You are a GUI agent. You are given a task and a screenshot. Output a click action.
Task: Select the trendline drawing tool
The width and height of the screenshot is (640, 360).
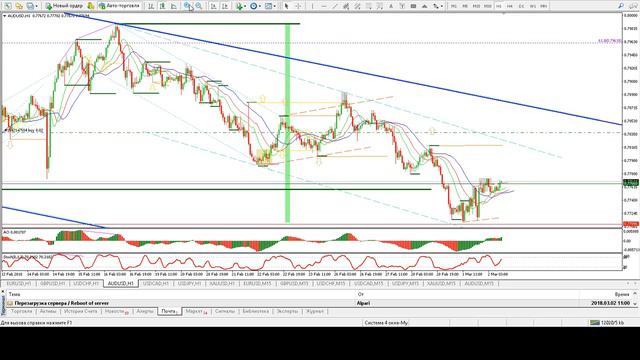[x=335, y=6]
